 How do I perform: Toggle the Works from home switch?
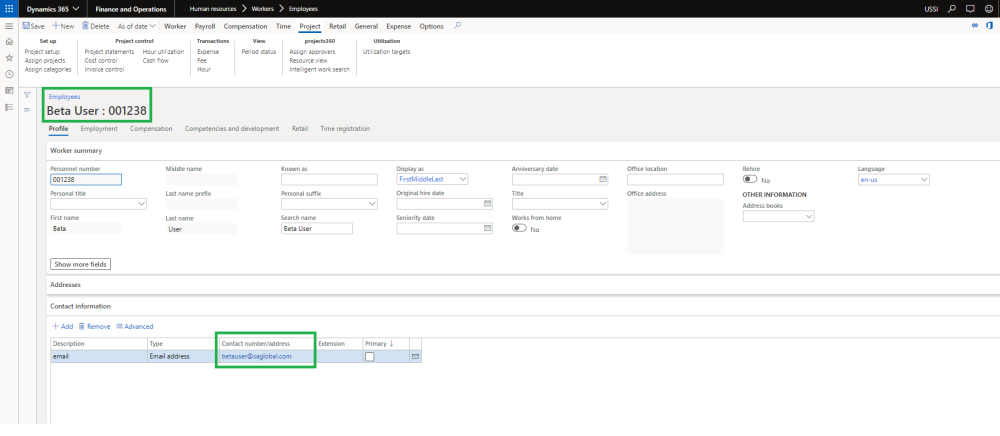click(x=519, y=228)
